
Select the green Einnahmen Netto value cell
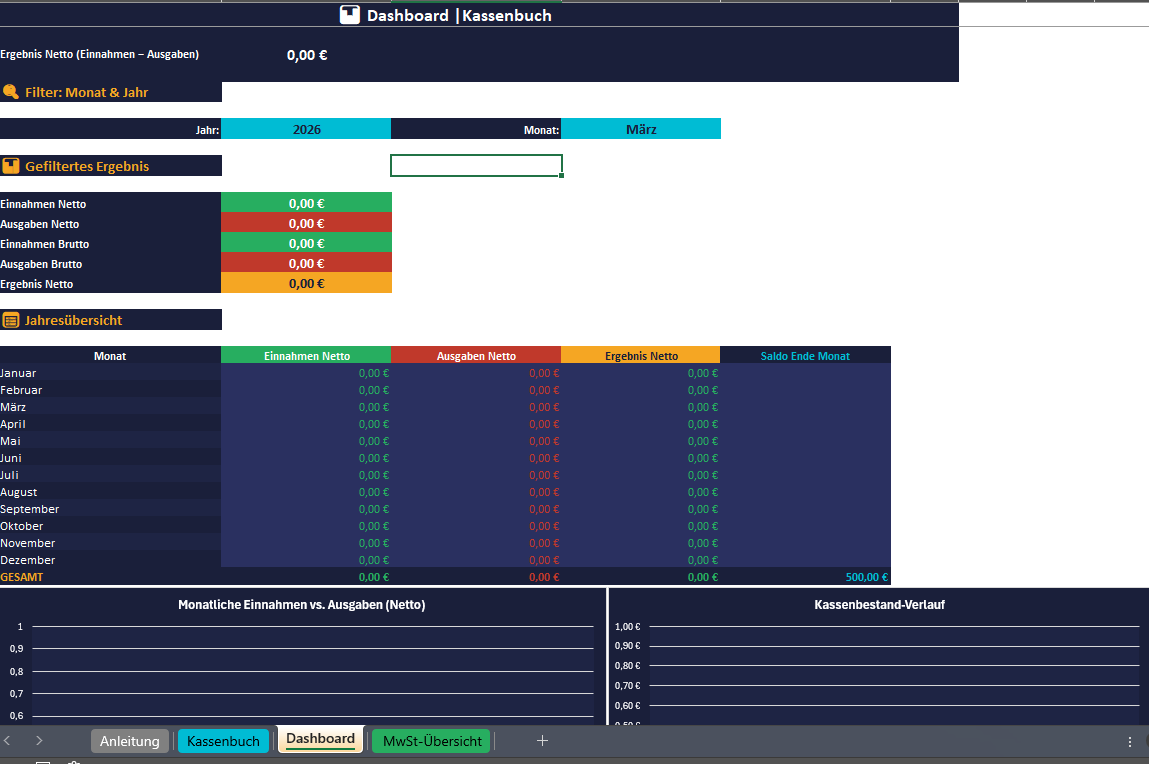pyautogui.click(x=306, y=203)
